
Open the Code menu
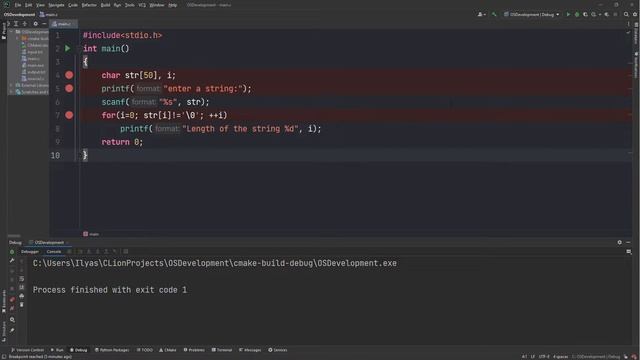coord(73,5)
